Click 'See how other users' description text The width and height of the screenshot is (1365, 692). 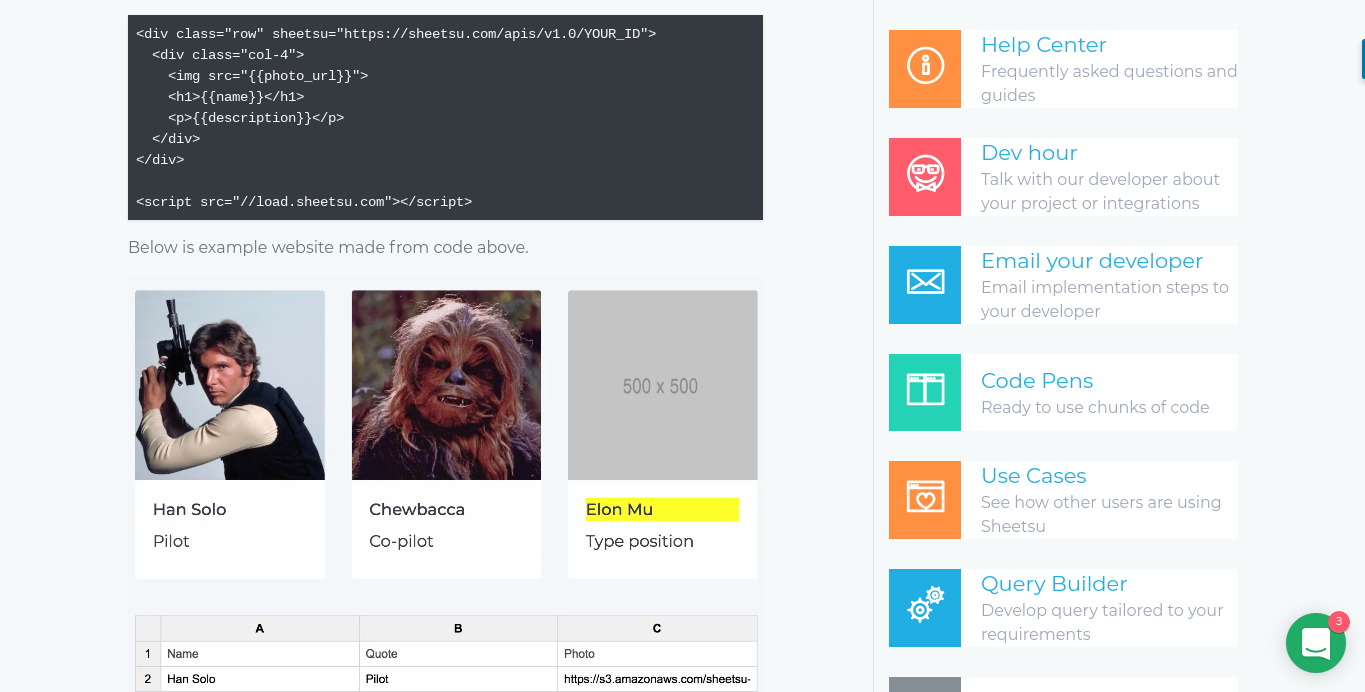[x=1101, y=515]
